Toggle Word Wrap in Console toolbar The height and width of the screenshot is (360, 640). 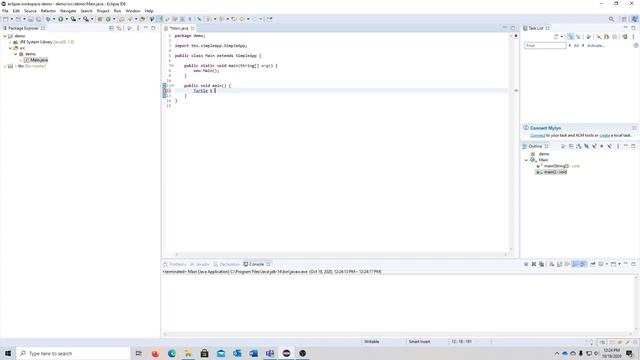point(567,264)
